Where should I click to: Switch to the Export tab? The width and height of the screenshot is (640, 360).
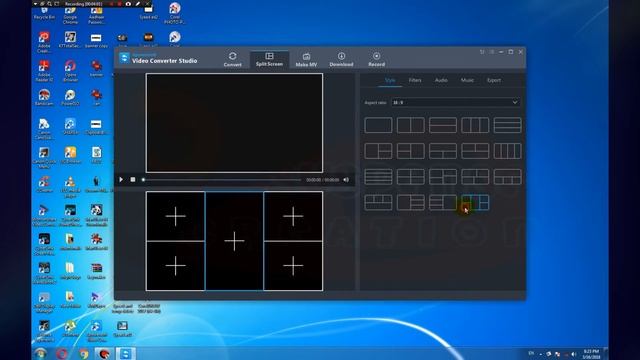(494, 80)
